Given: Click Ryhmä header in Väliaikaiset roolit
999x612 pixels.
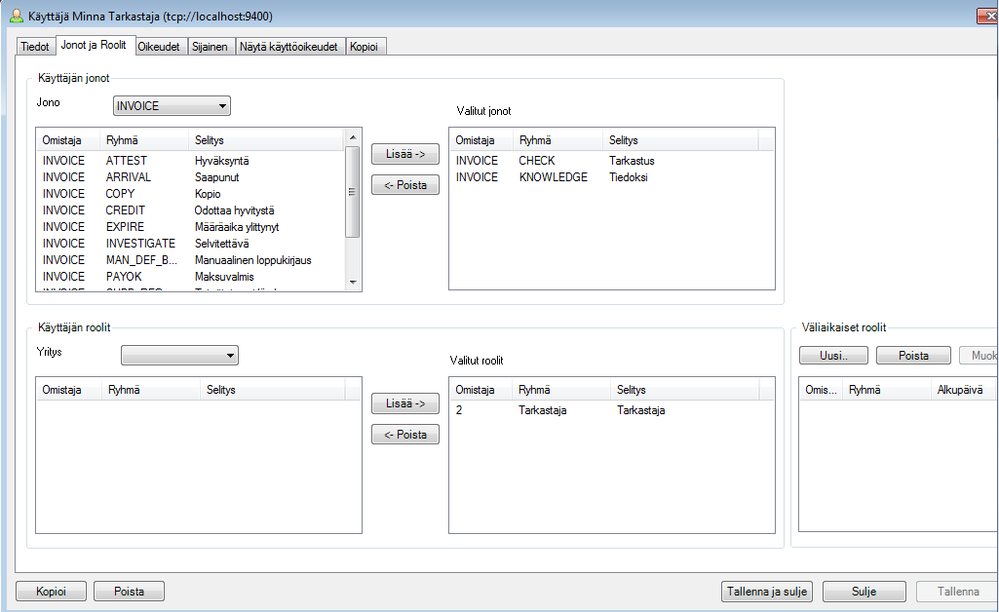Looking at the screenshot, I should tap(887, 390).
